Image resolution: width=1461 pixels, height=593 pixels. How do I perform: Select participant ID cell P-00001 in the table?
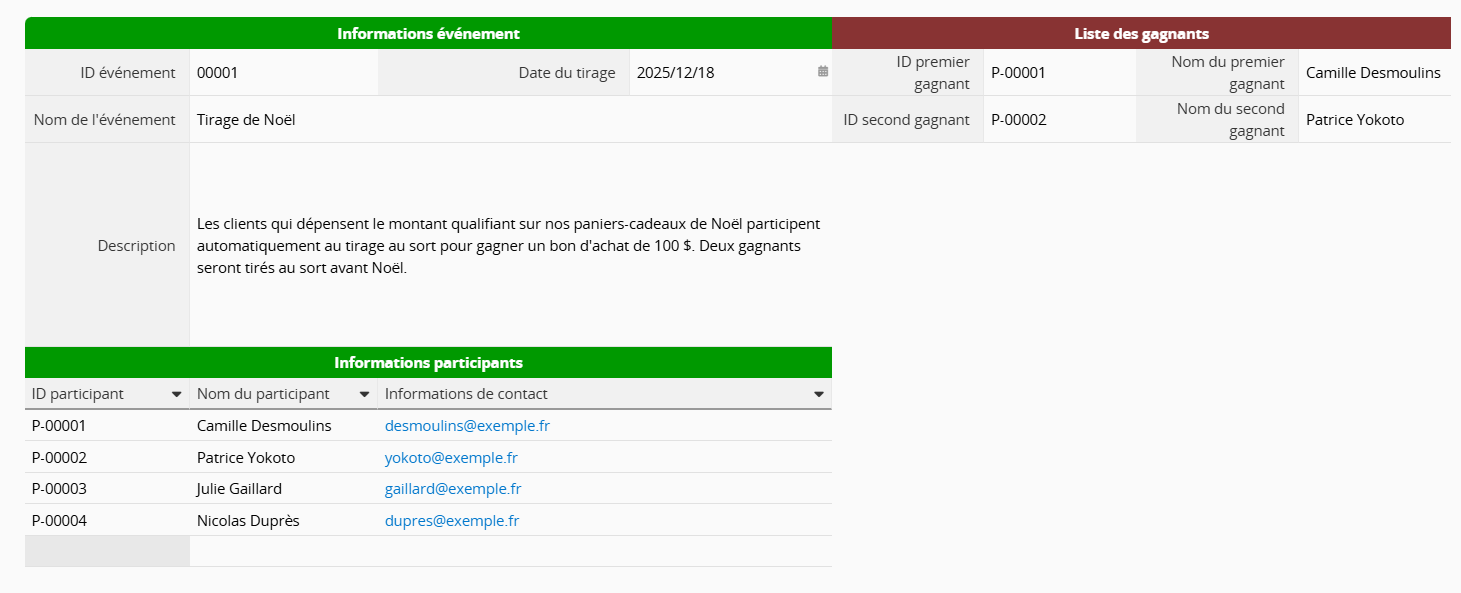pos(107,425)
